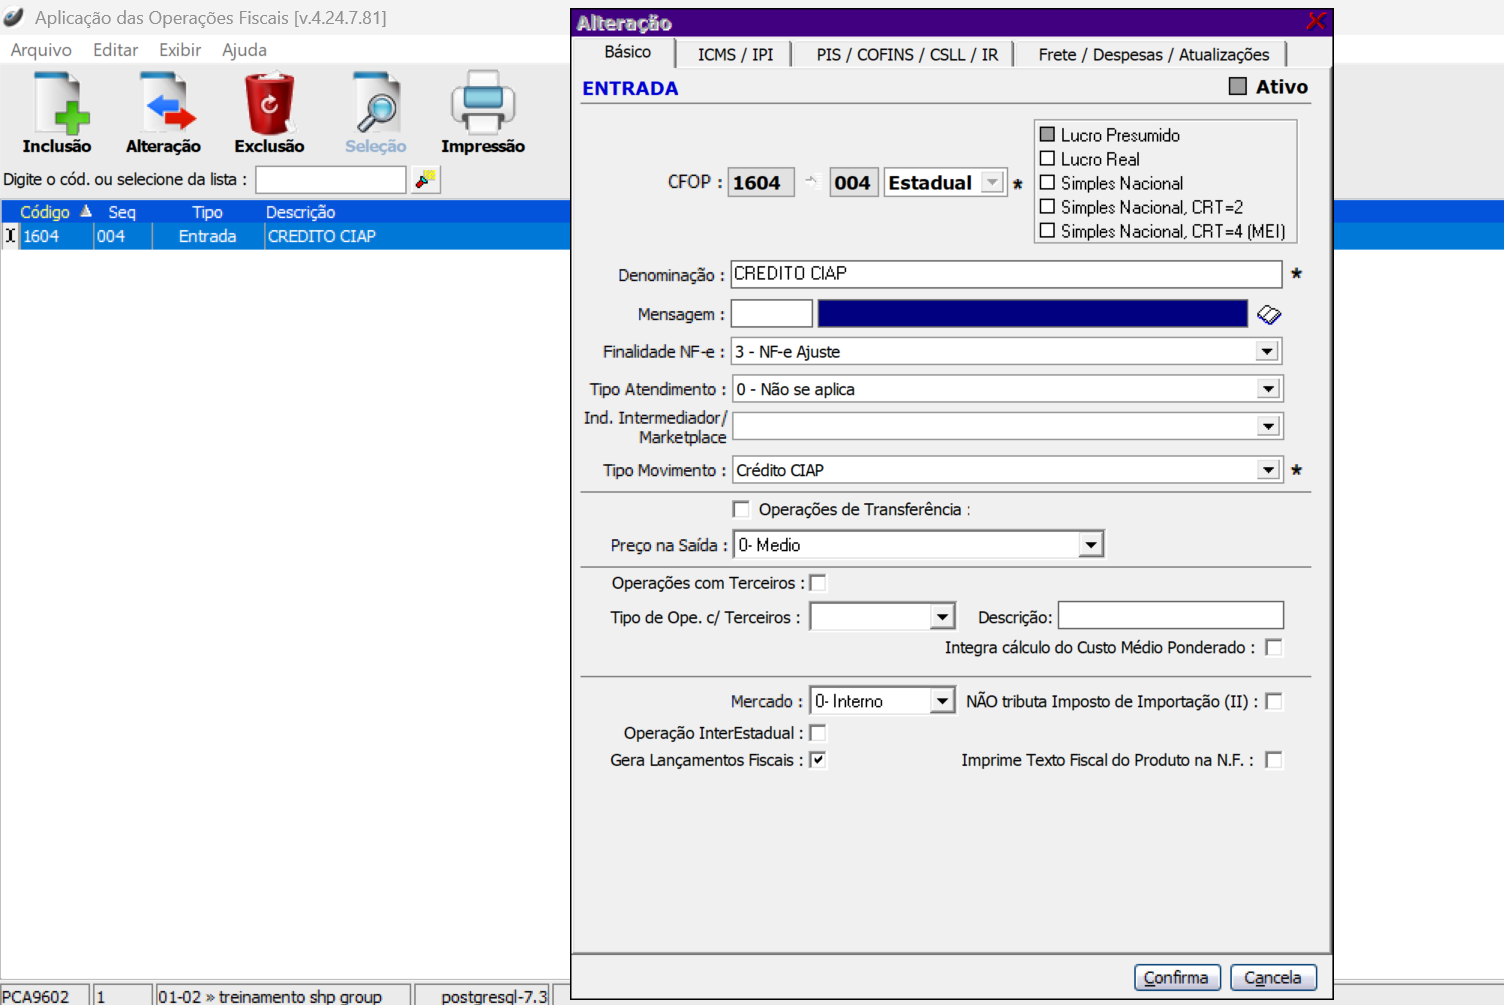Click the Confirma button
1504x1005 pixels.
tap(1176, 977)
